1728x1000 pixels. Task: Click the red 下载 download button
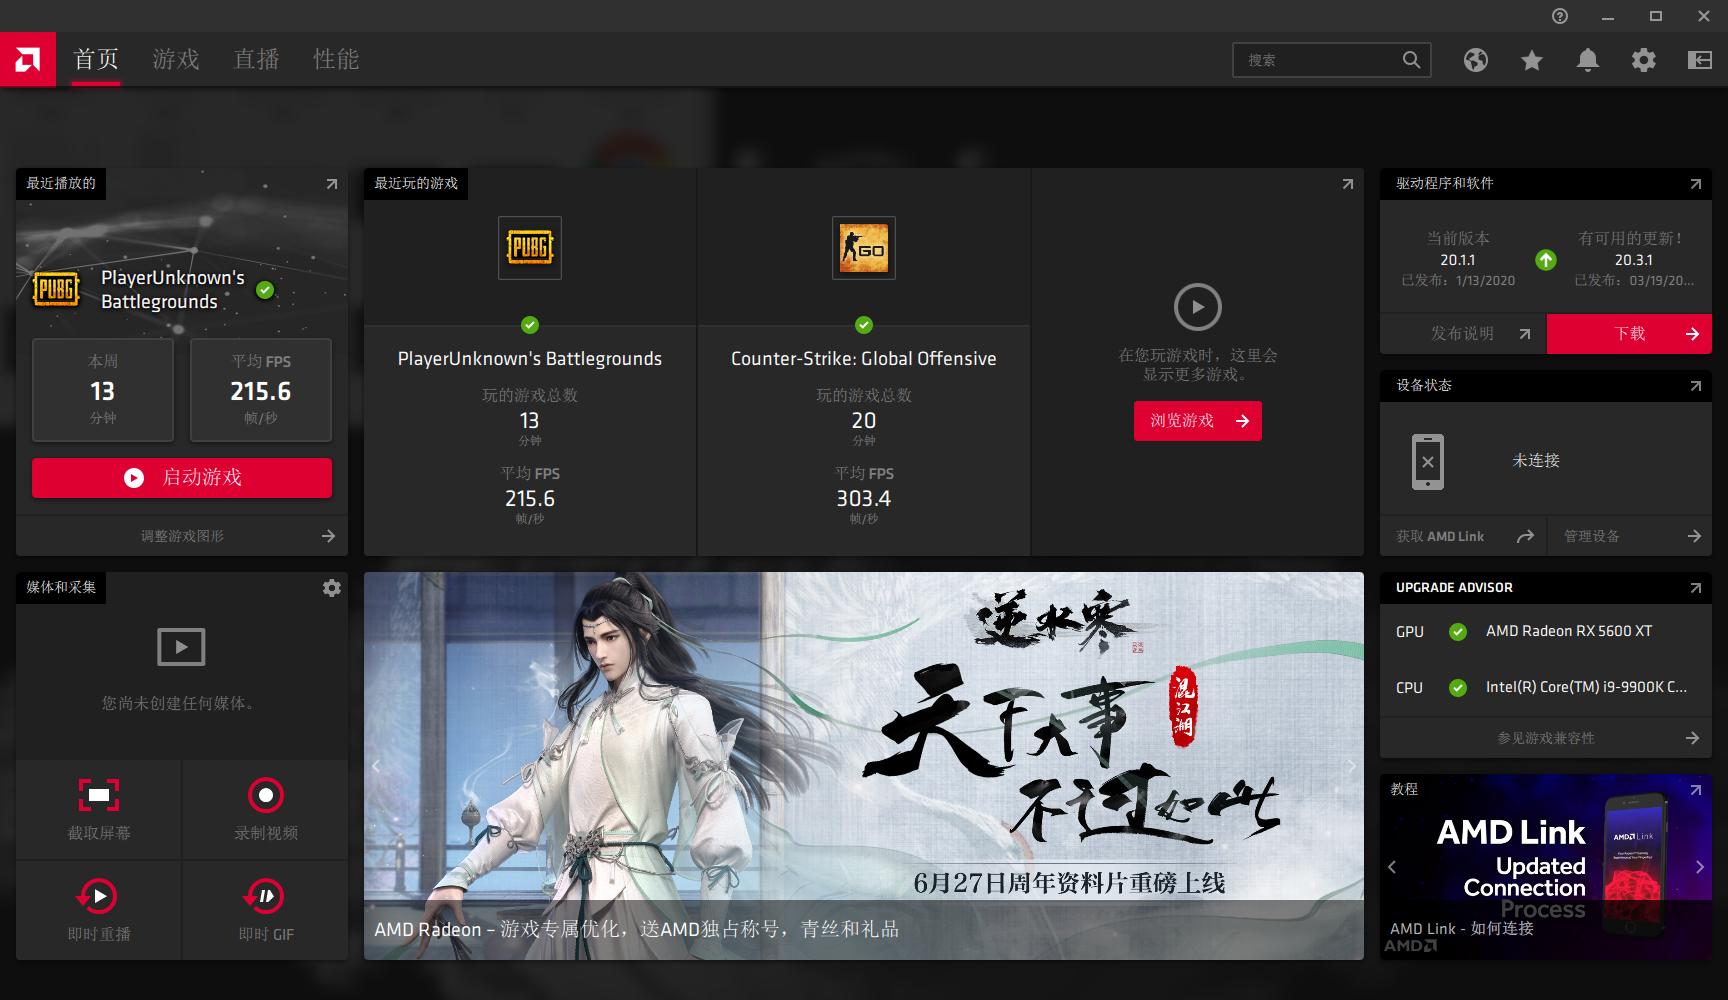[x=1630, y=334]
